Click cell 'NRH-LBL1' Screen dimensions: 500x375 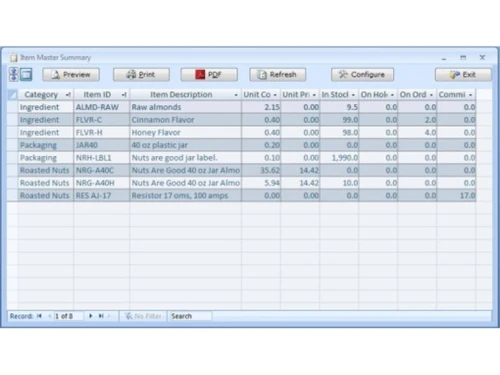[x=101, y=158]
